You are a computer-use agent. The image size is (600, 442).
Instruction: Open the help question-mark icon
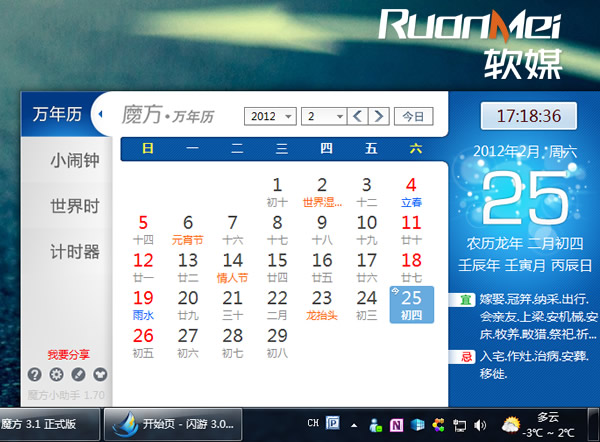[34, 374]
